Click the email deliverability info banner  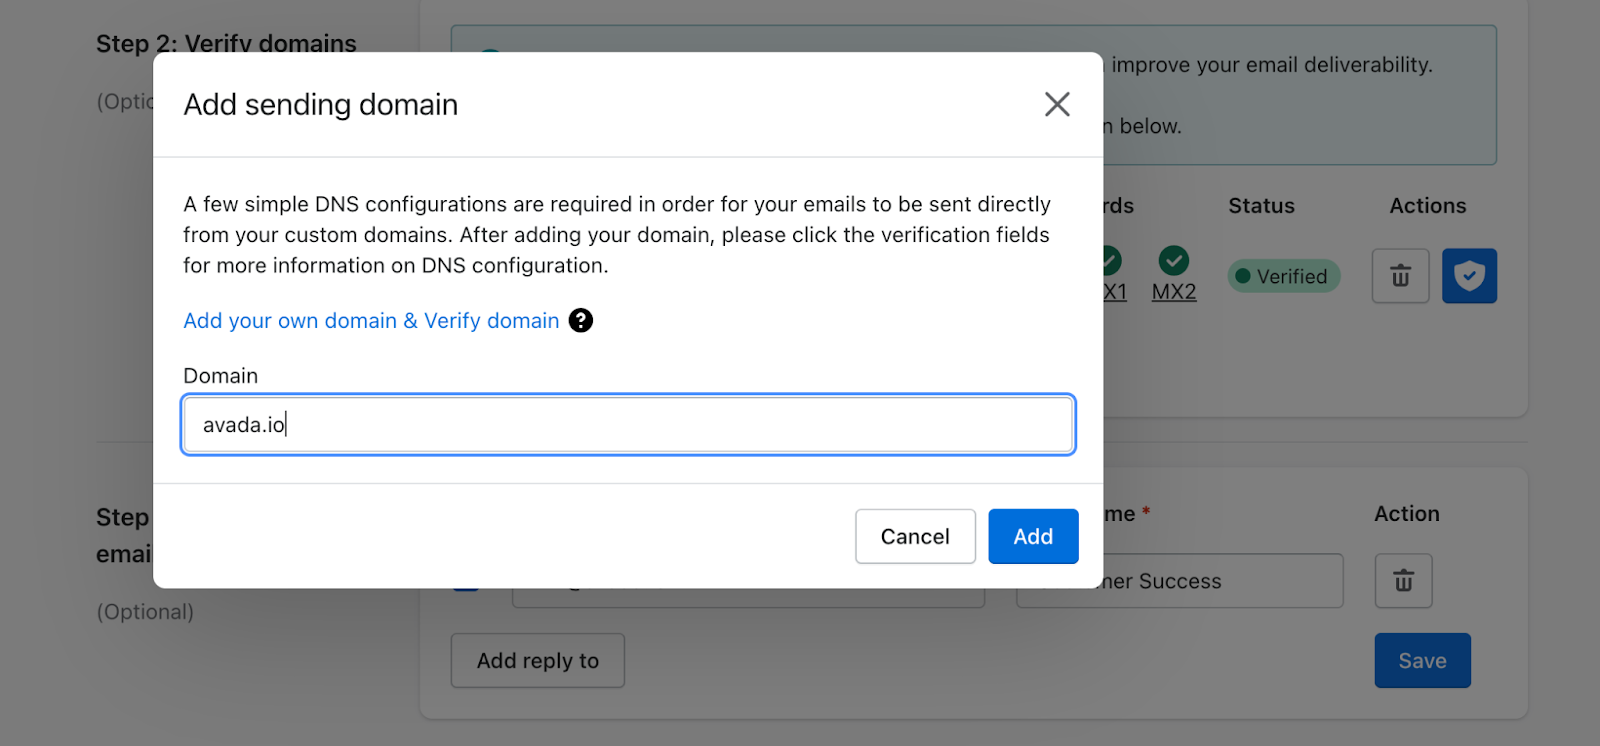click(x=1300, y=95)
